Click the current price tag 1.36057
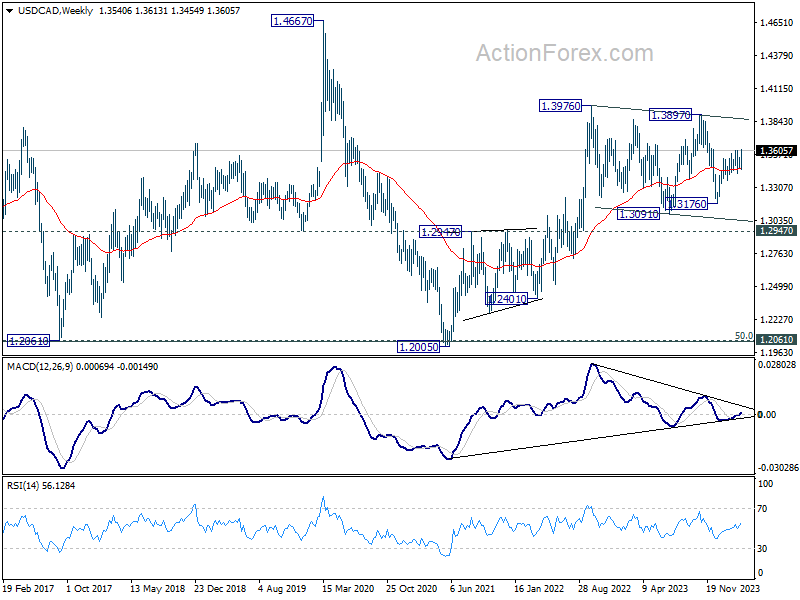Screen dimensions: 800x600 (776, 151)
